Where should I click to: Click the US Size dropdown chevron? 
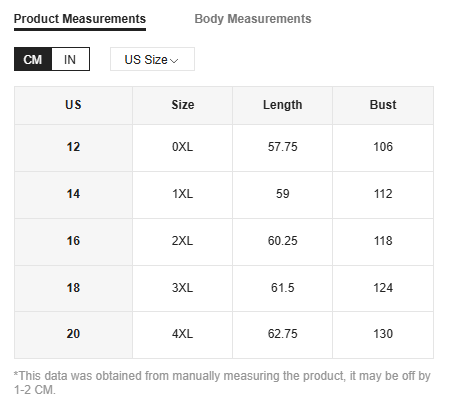click(174, 61)
